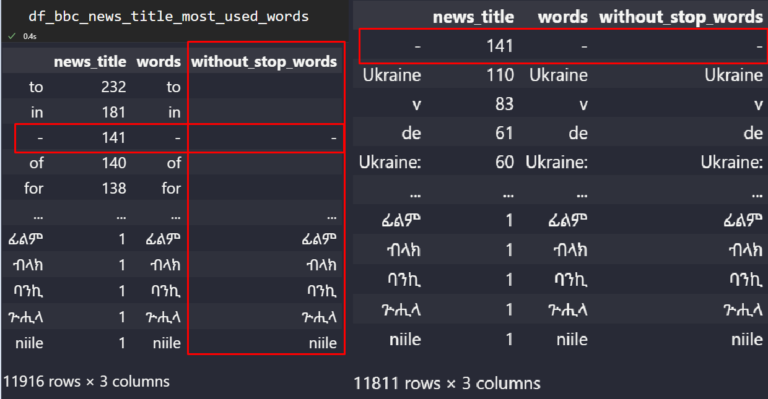Select the news_title header in the right table
The width and height of the screenshot is (768, 399).
(473, 17)
